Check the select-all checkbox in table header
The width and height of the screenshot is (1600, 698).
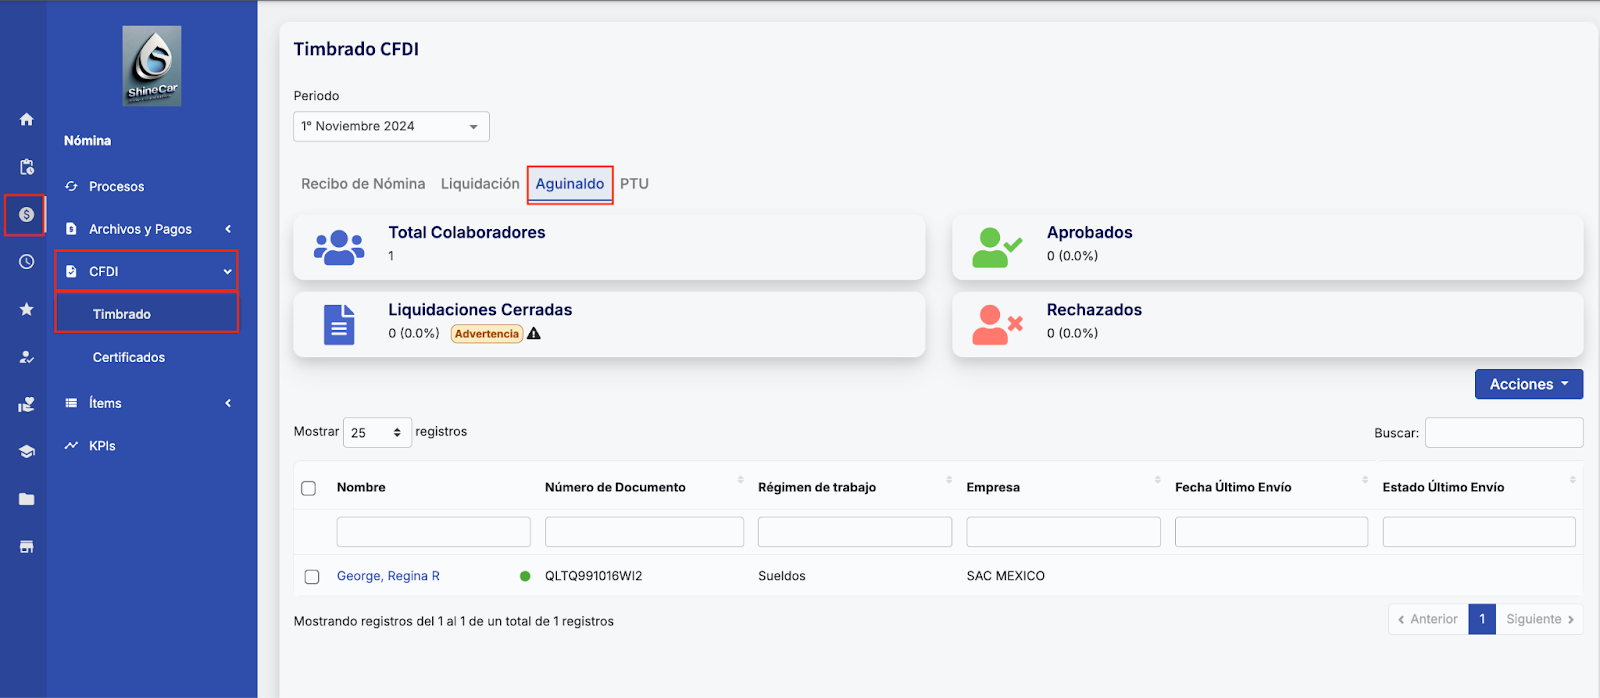pos(309,488)
